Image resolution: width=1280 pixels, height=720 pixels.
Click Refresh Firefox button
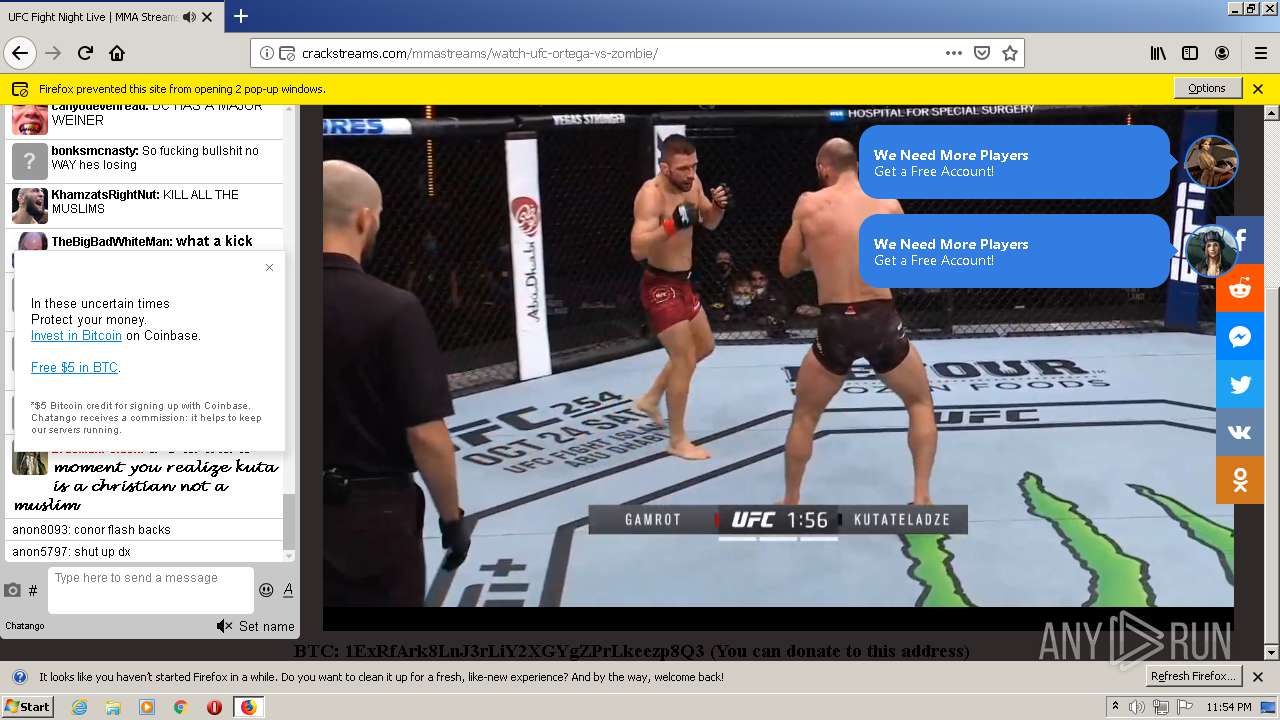pyautogui.click(x=1194, y=676)
